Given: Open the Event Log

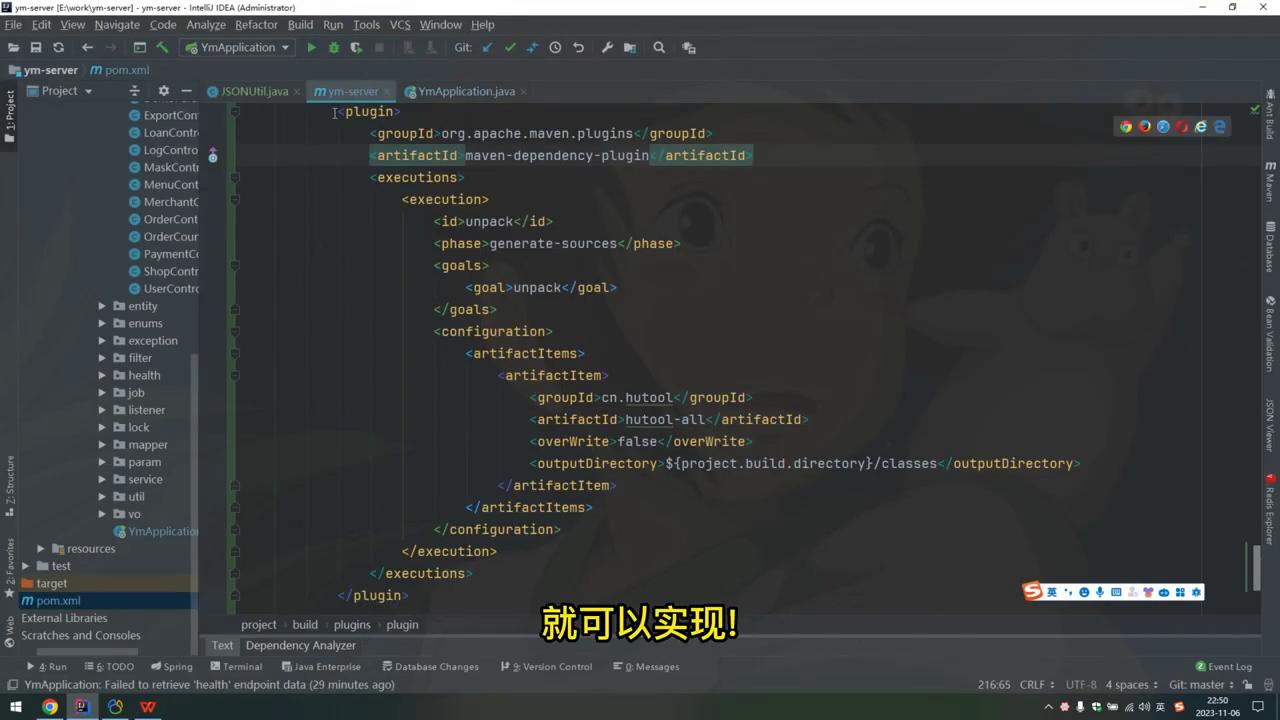Looking at the screenshot, I should (x=1224, y=667).
